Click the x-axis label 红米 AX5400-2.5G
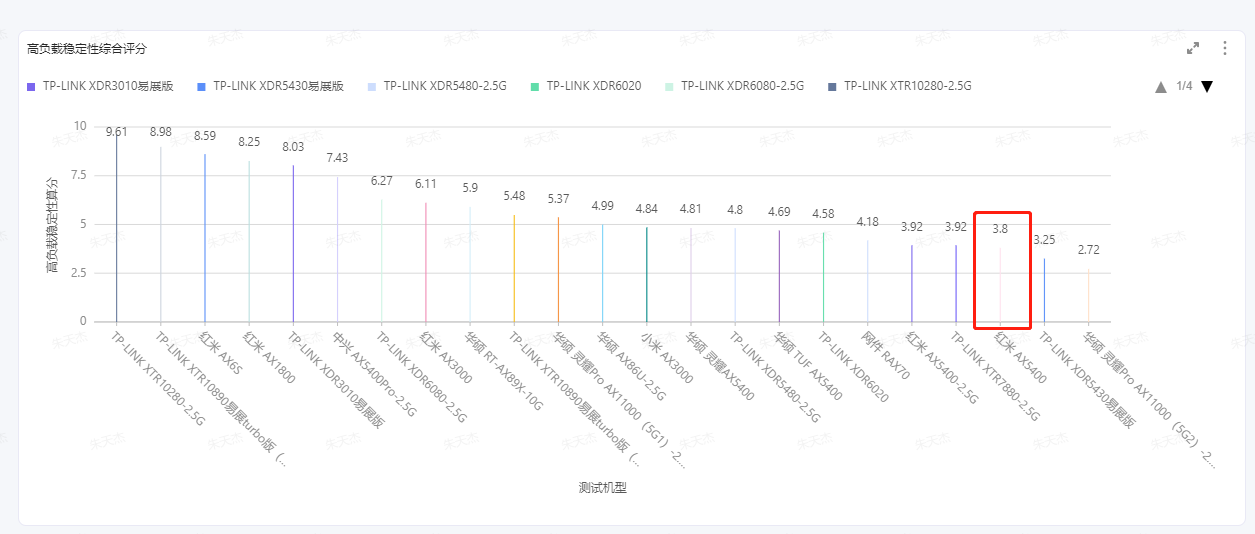This screenshot has height=534, width=1255. click(x=942, y=367)
